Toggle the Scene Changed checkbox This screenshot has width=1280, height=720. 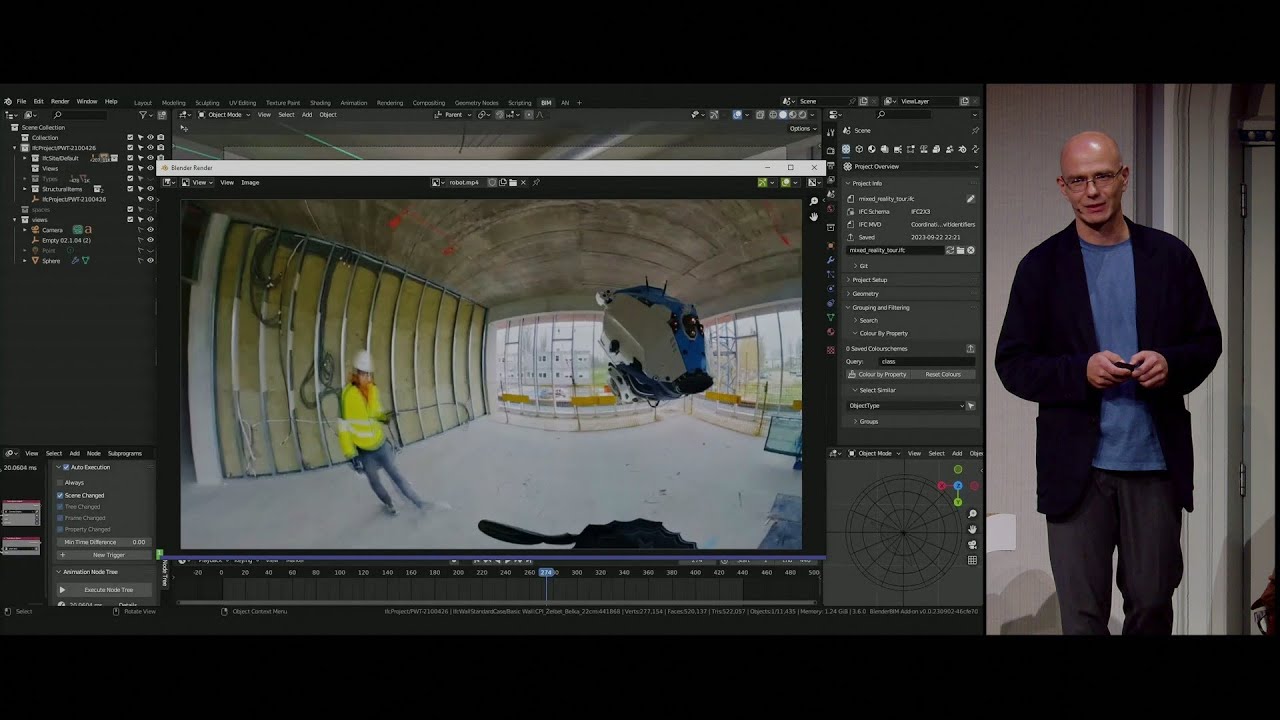60,495
